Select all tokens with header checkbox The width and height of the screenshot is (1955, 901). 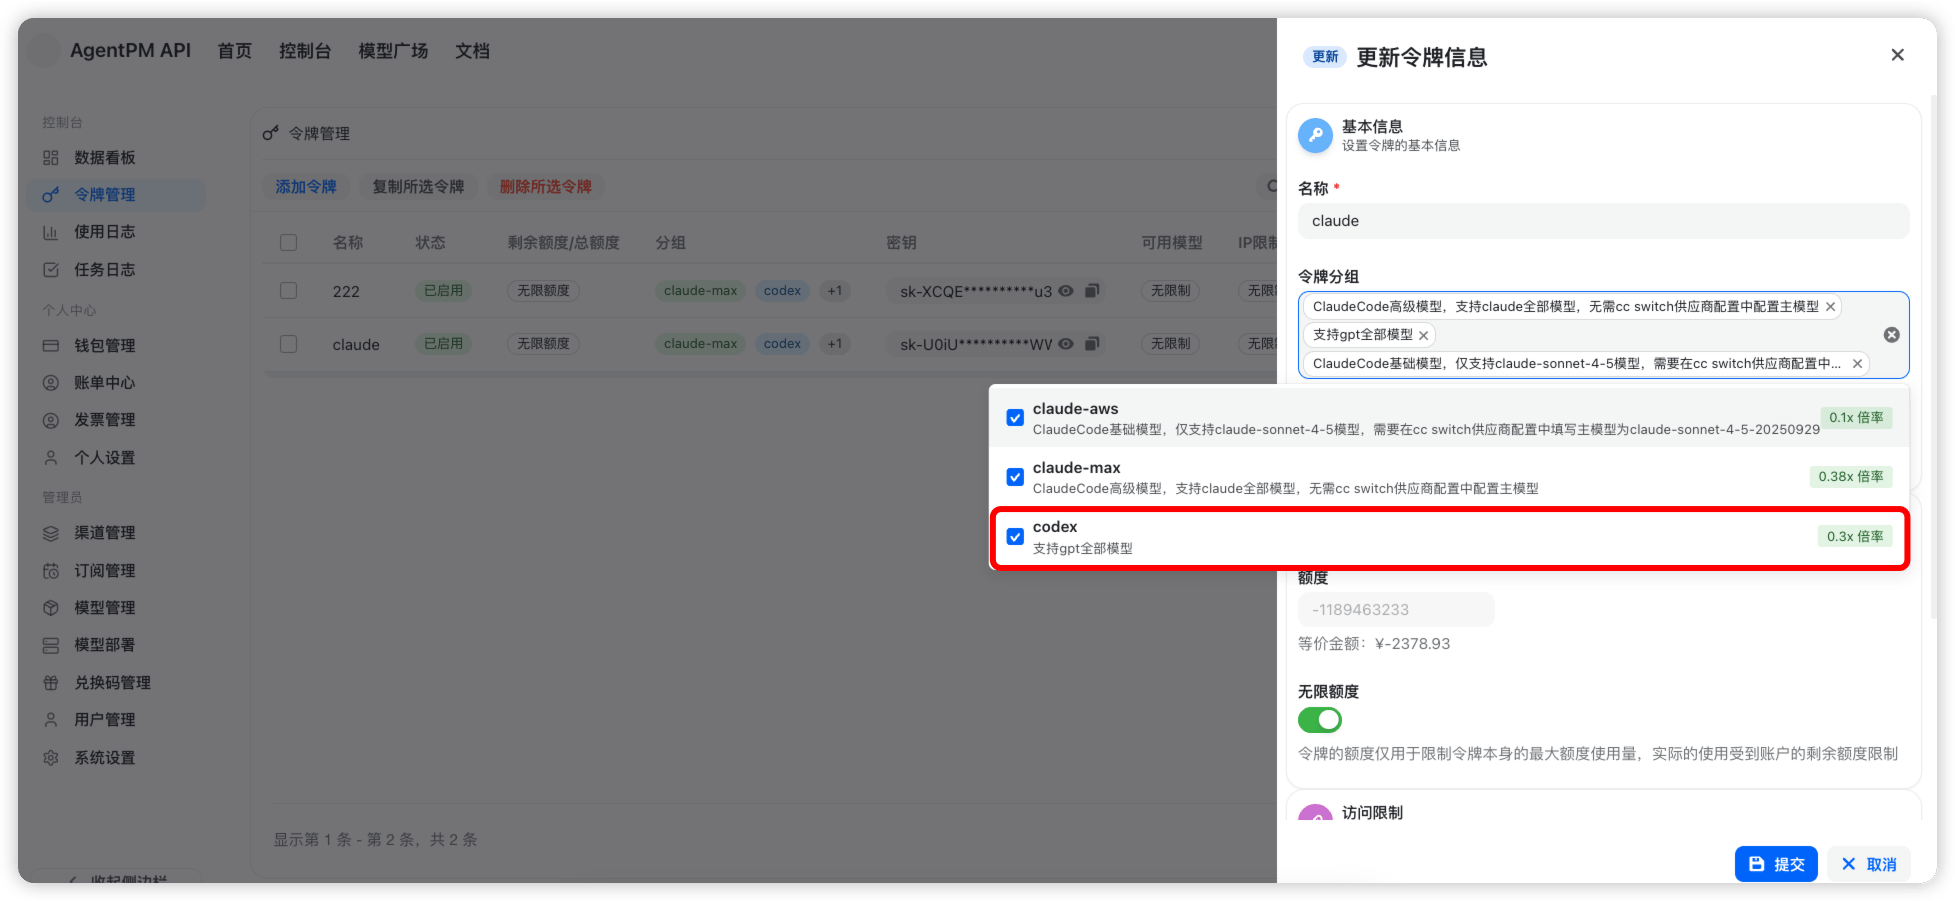point(289,243)
